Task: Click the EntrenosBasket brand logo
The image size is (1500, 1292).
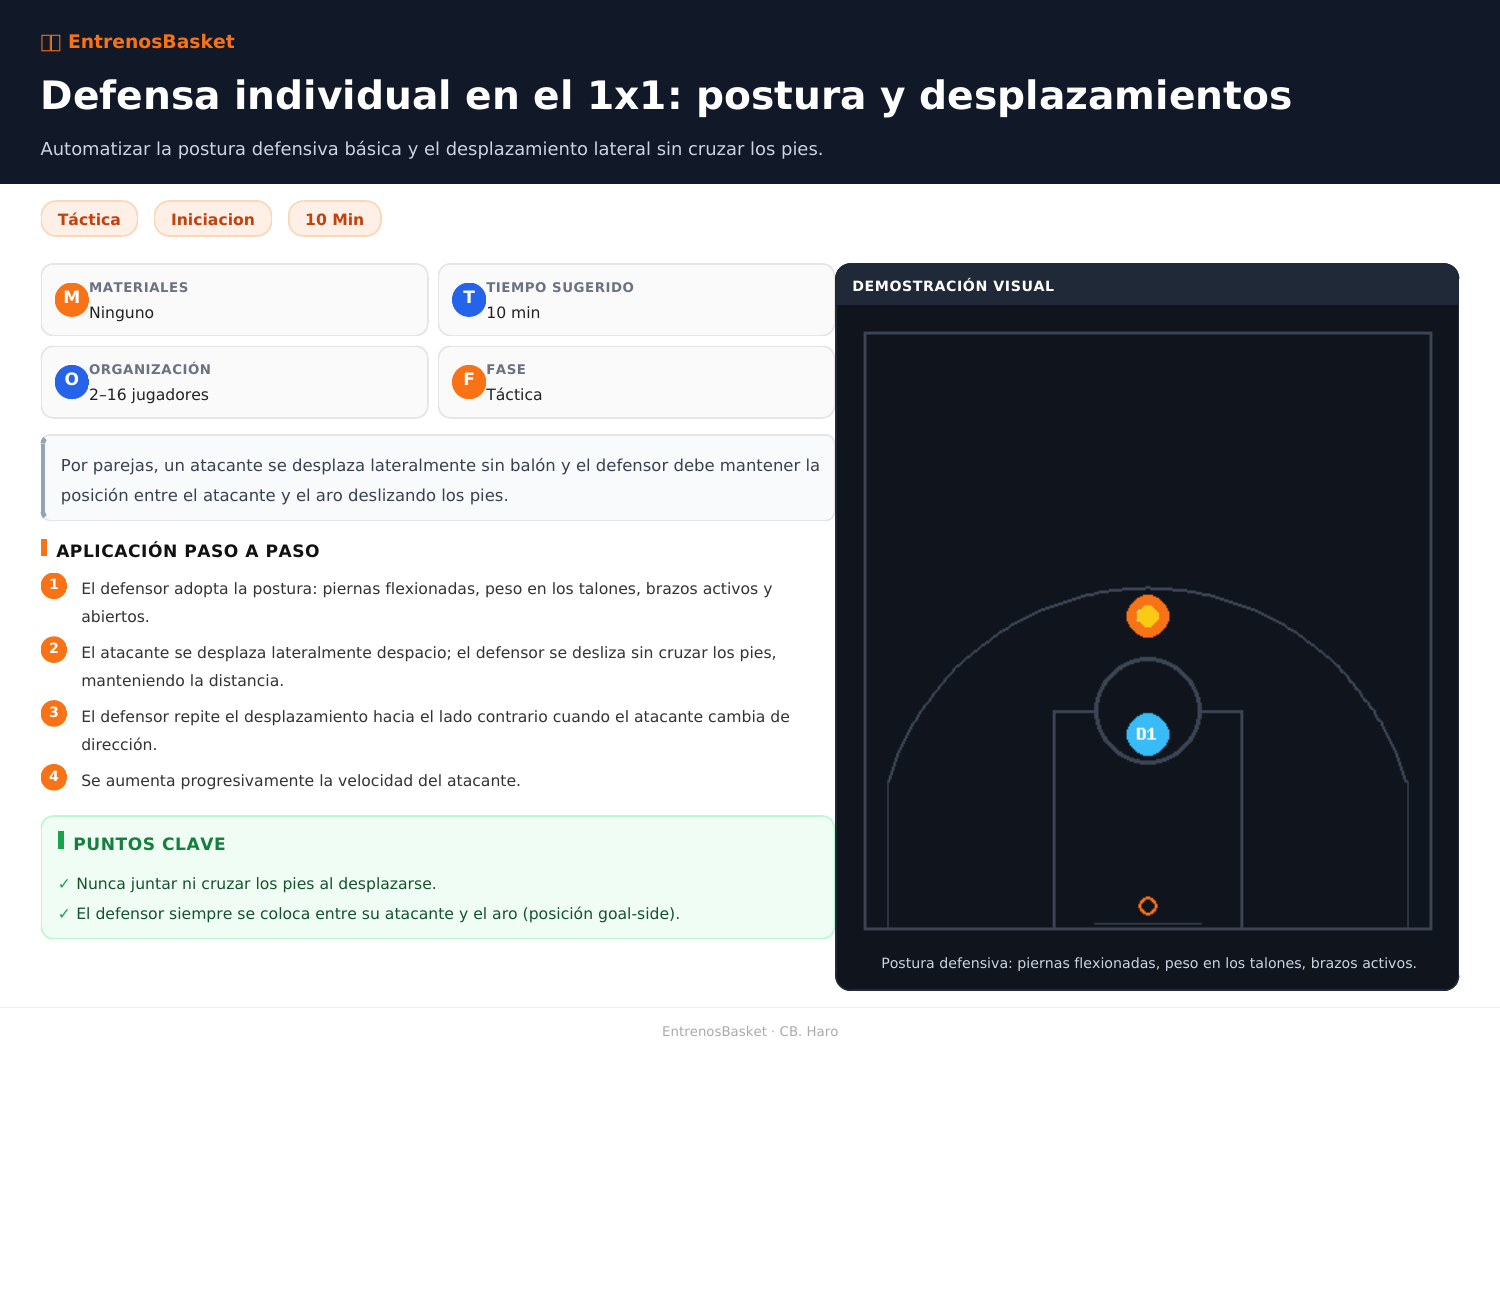Action: tap(137, 42)
